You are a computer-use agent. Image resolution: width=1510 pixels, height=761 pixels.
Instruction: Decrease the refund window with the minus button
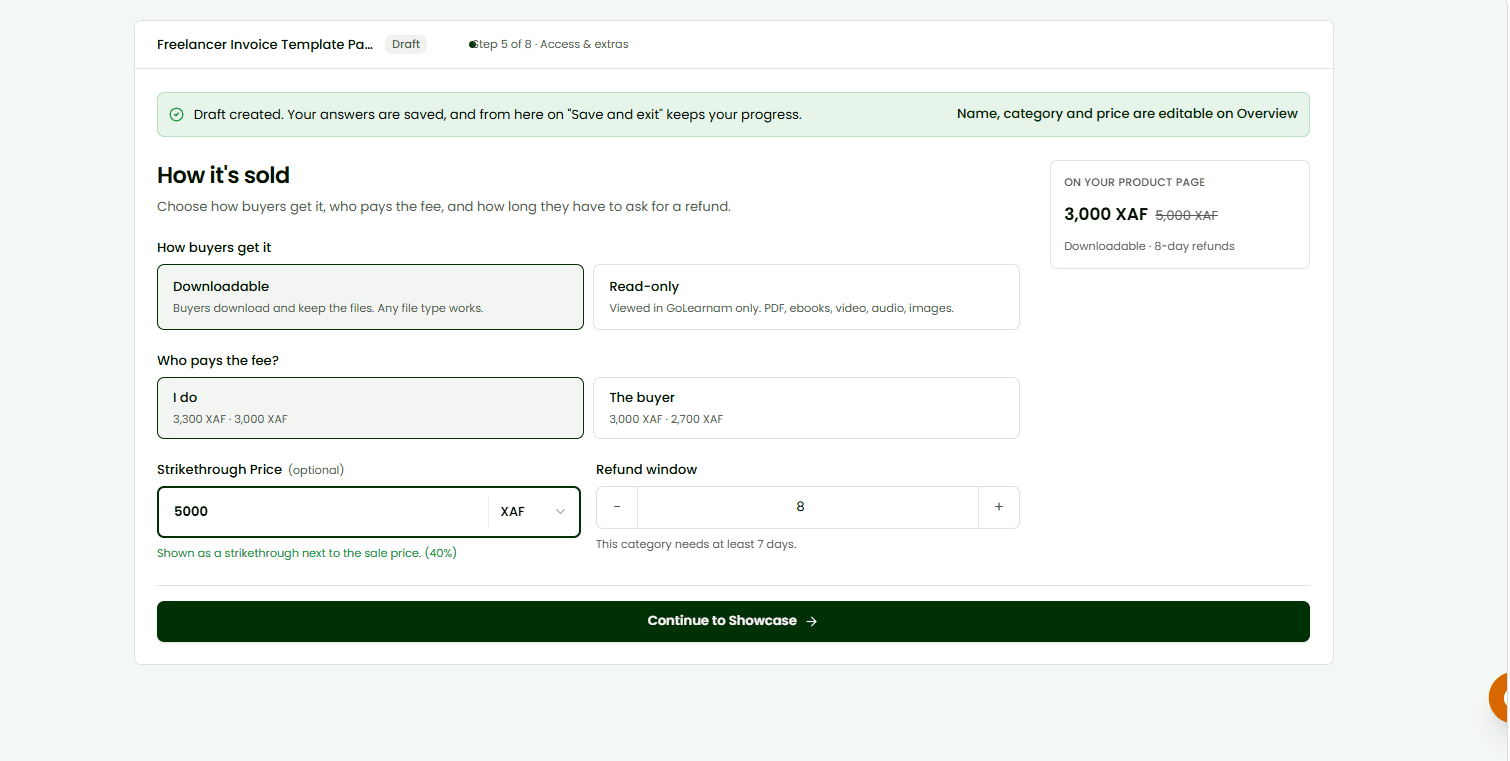coord(617,507)
